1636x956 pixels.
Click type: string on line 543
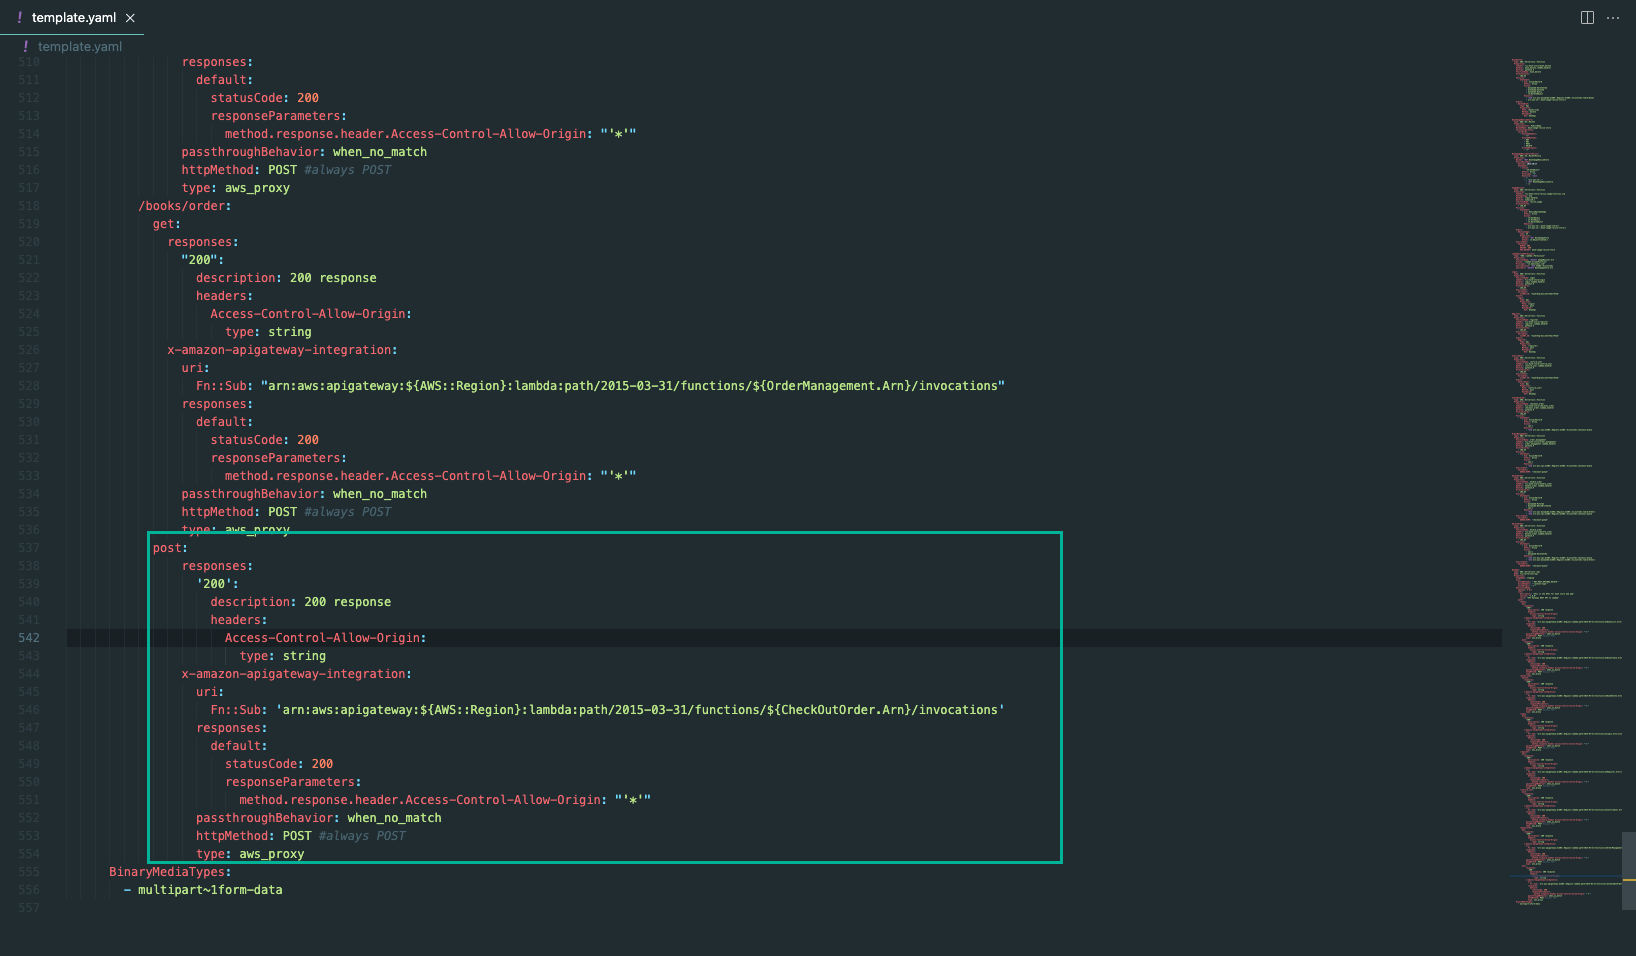coord(283,656)
